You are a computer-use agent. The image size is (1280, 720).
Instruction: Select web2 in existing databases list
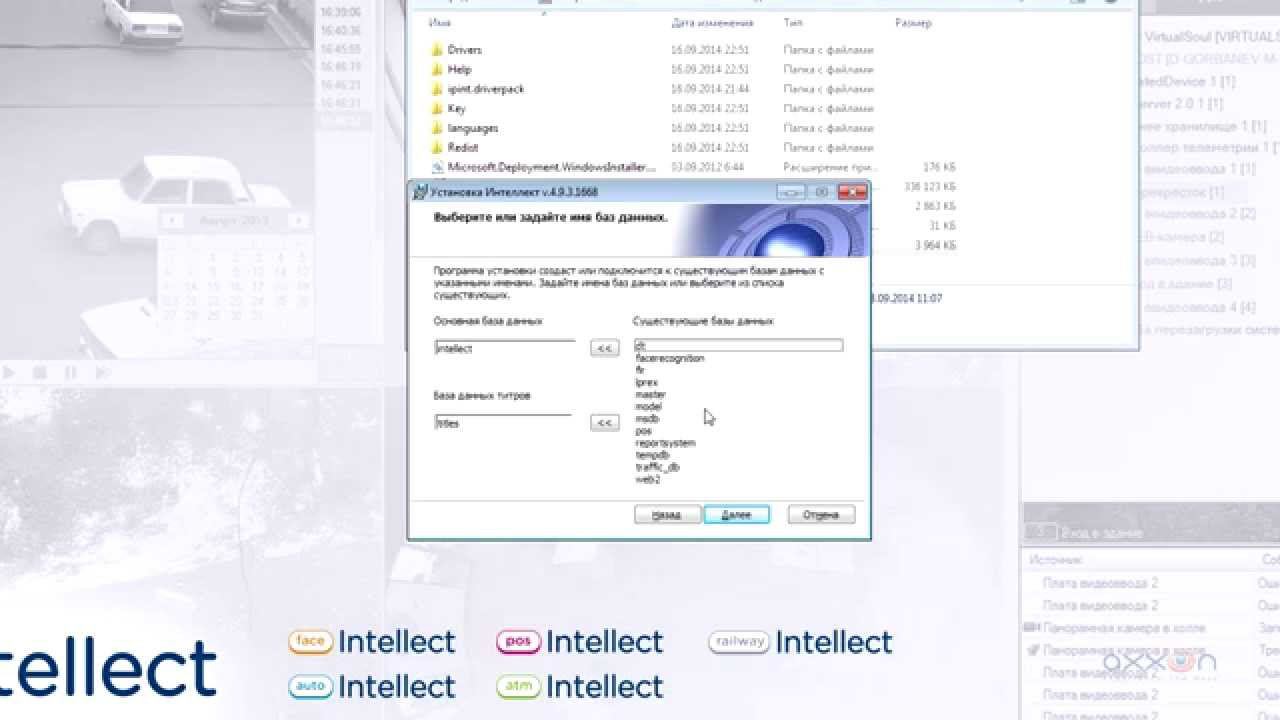[647, 479]
